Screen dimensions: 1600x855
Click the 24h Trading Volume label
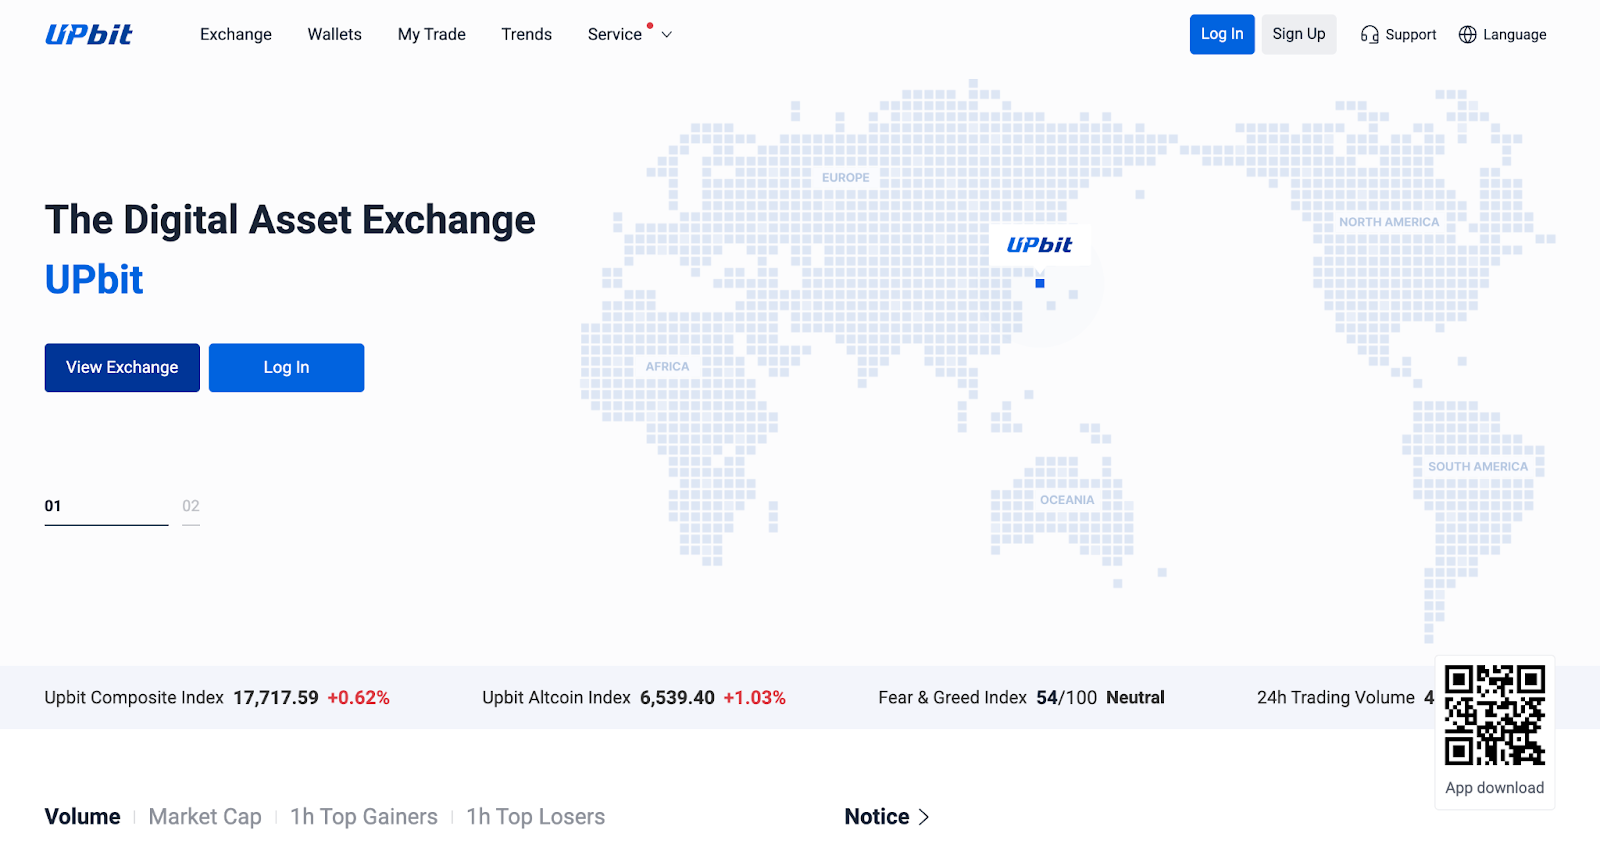coord(1336,698)
